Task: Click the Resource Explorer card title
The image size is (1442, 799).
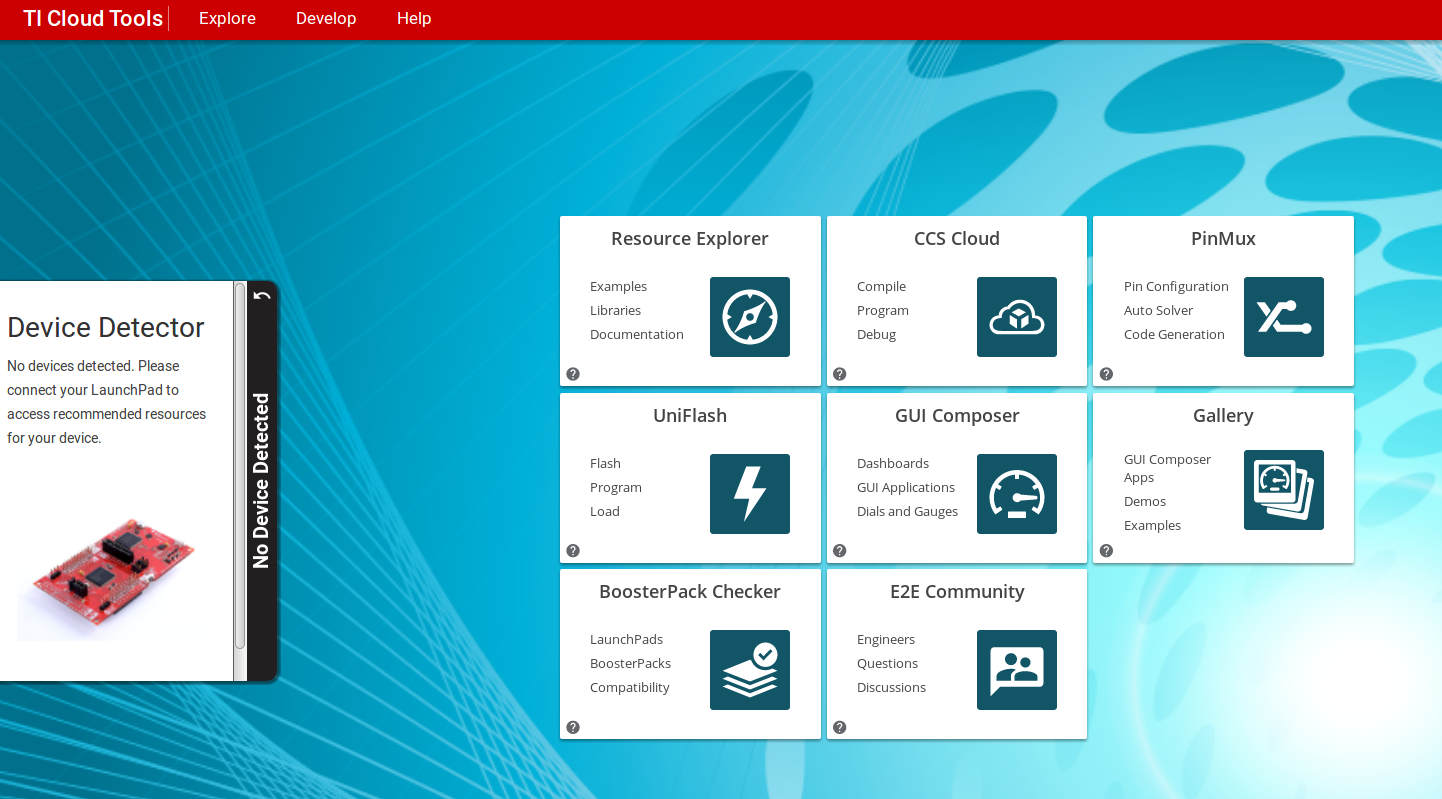Action: [x=690, y=239]
